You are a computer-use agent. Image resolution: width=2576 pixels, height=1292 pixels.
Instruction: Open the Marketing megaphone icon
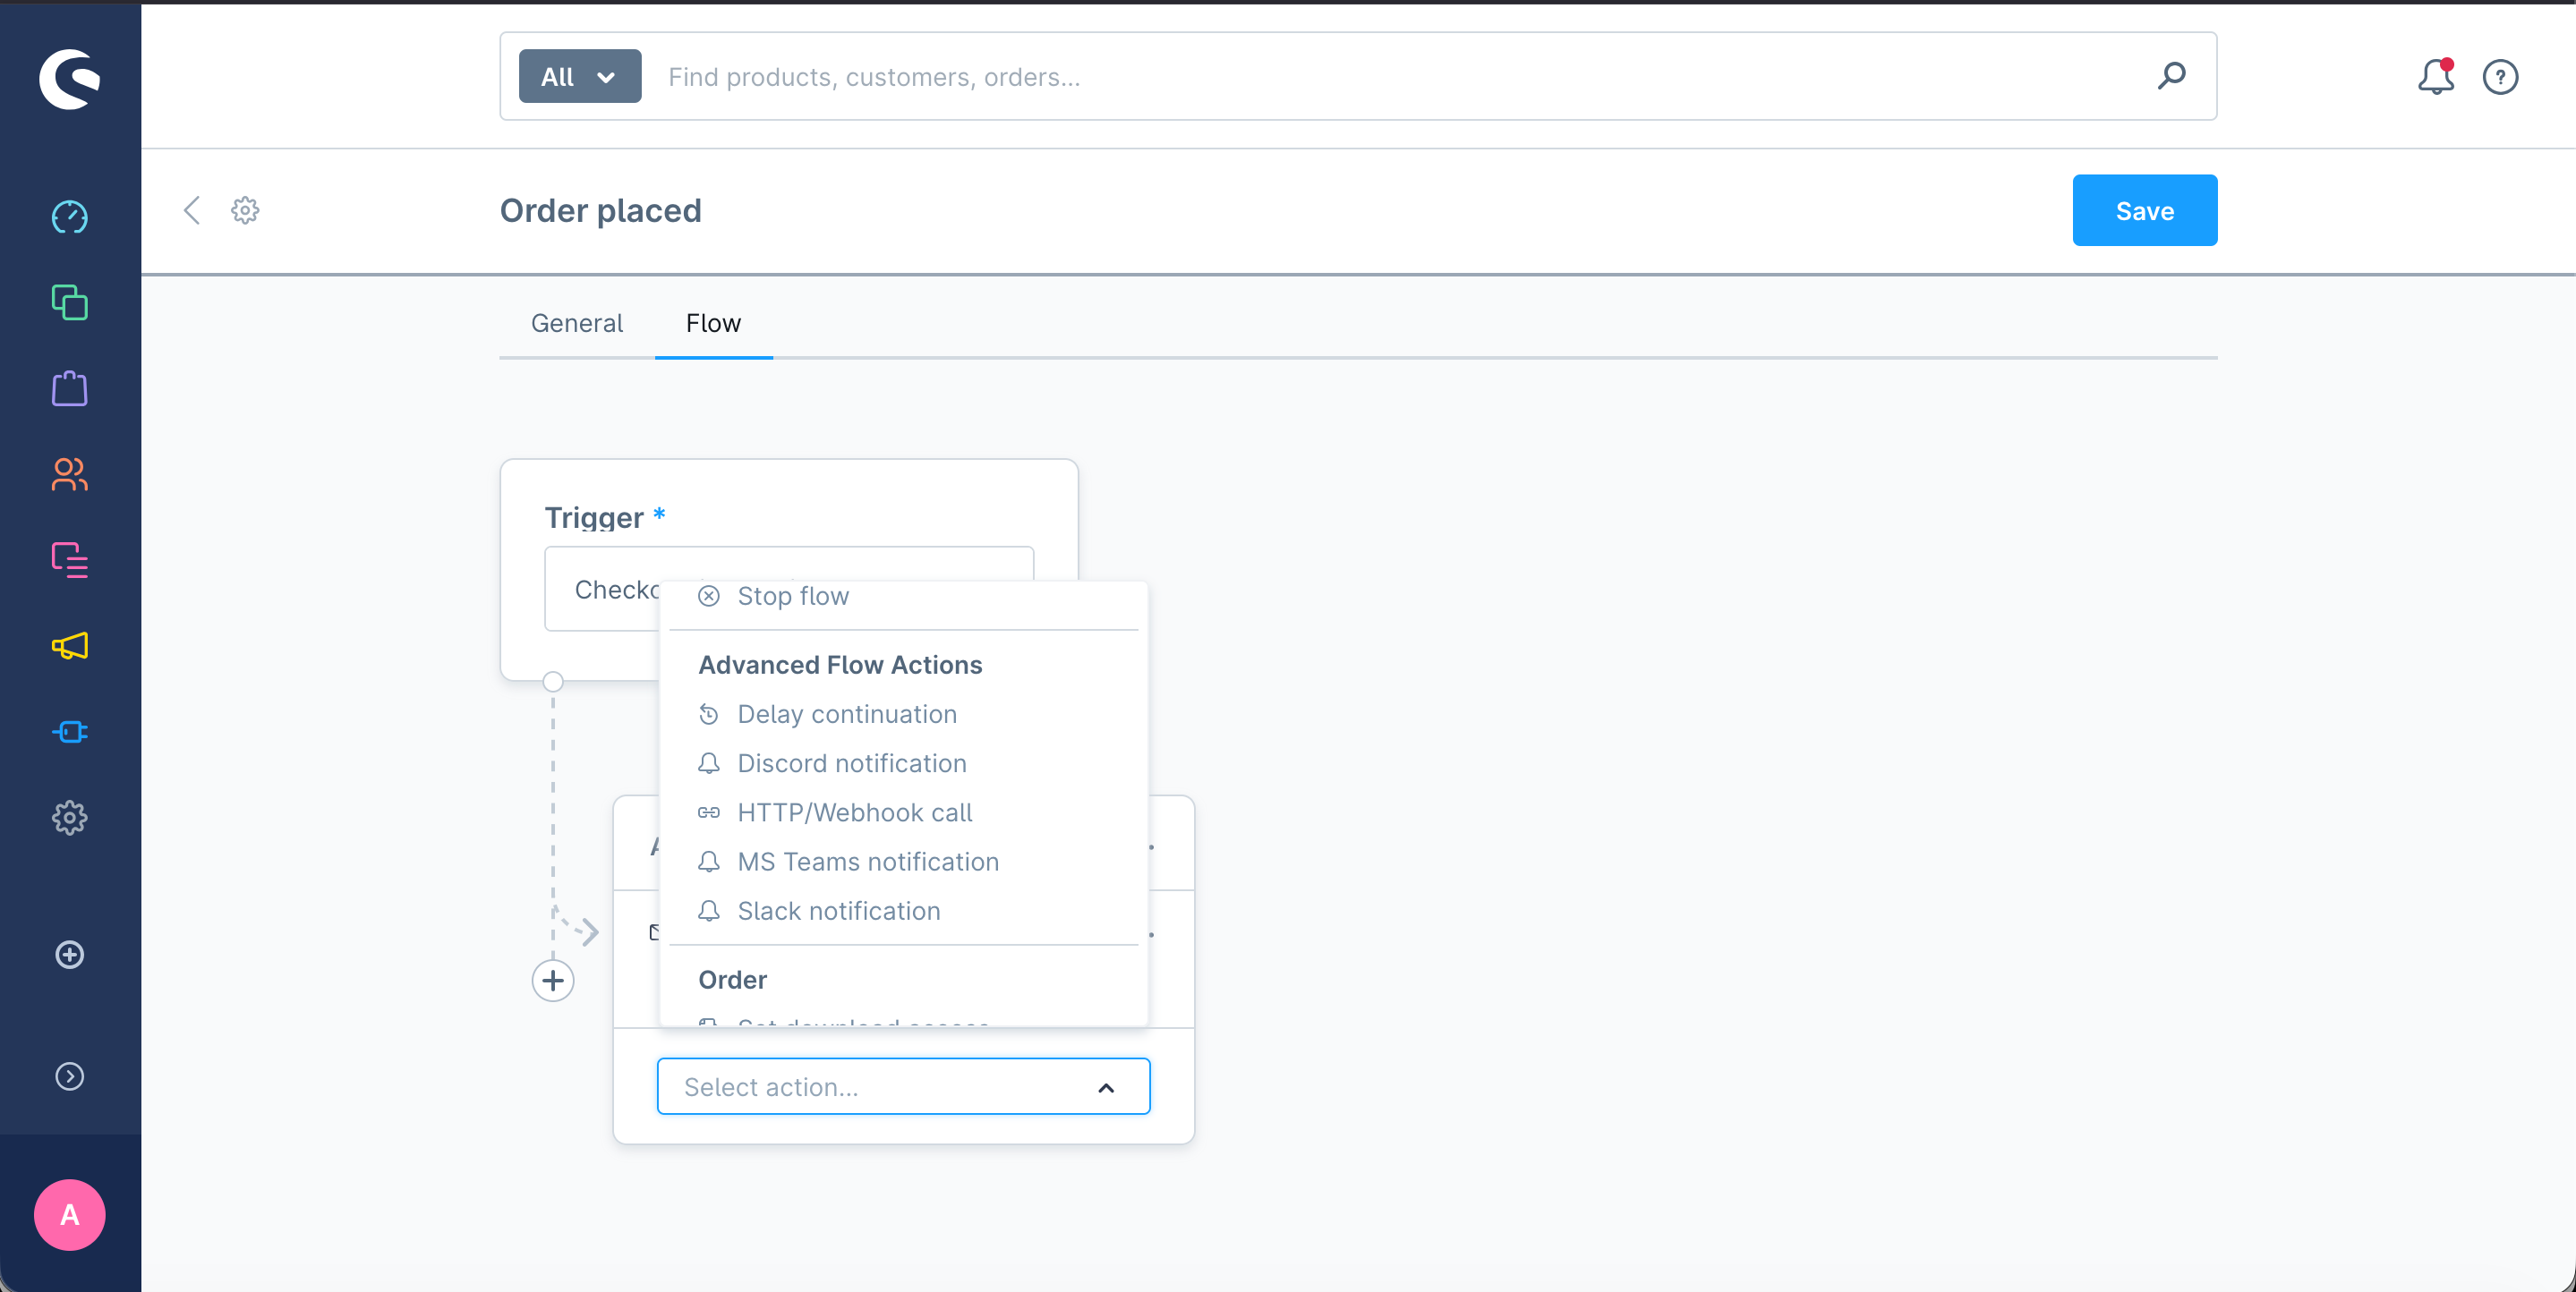point(69,646)
